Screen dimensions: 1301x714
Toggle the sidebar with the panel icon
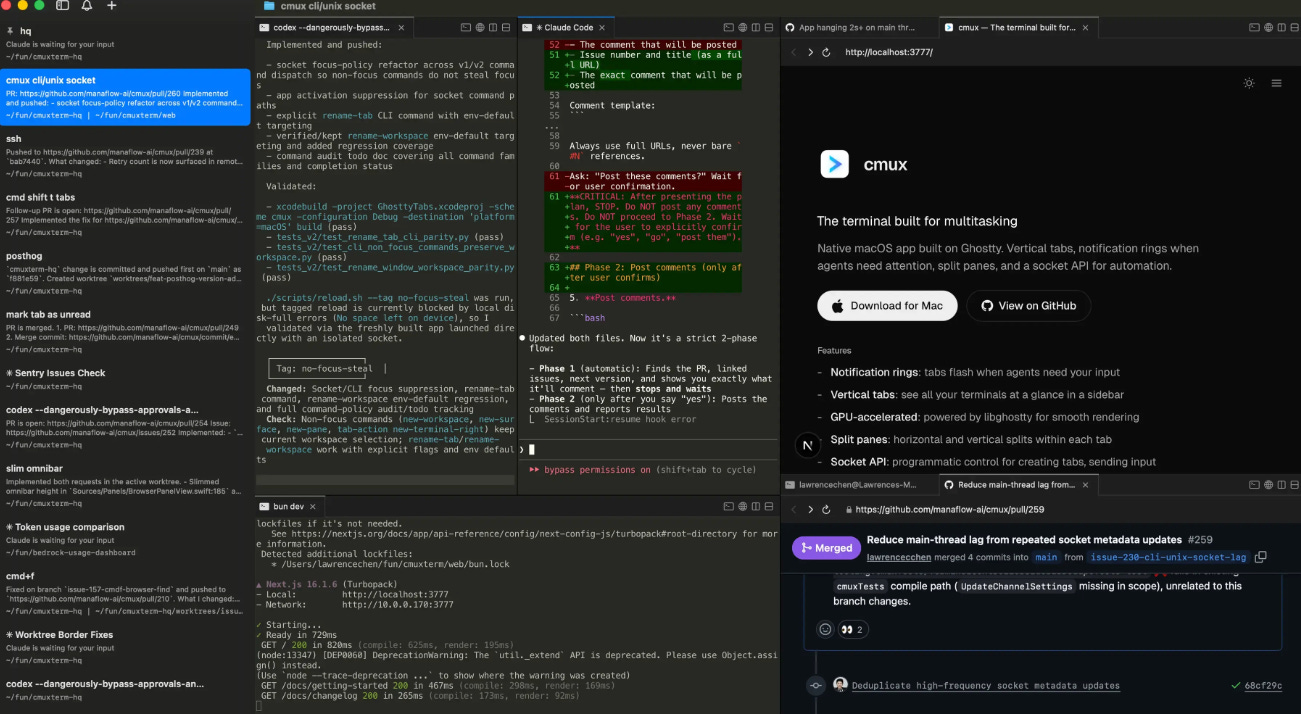point(63,6)
